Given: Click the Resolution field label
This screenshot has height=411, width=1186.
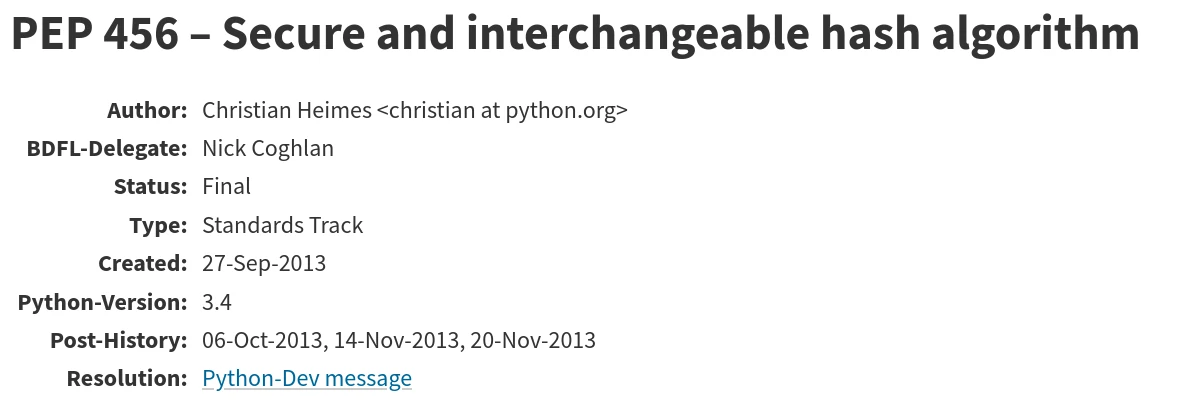Looking at the screenshot, I should tap(127, 378).
